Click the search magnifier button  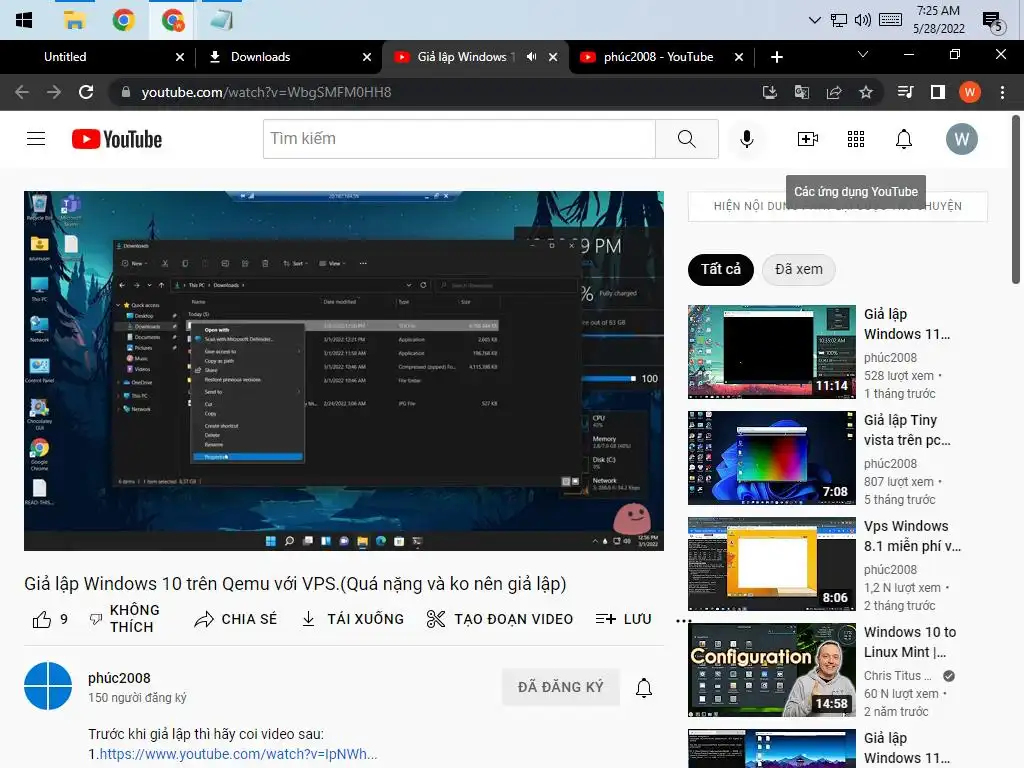pos(687,138)
